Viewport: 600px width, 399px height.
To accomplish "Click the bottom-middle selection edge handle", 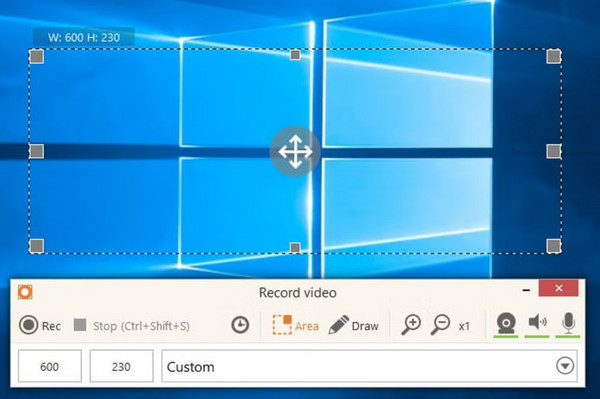I will coord(295,248).
